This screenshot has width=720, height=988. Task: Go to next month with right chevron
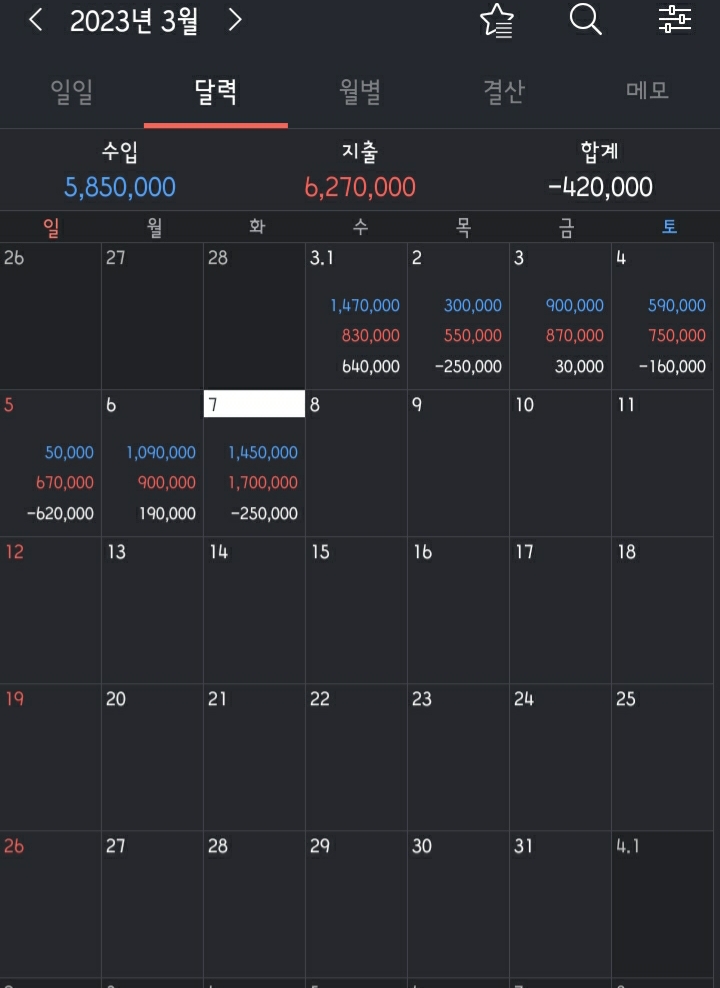(234, 20)
